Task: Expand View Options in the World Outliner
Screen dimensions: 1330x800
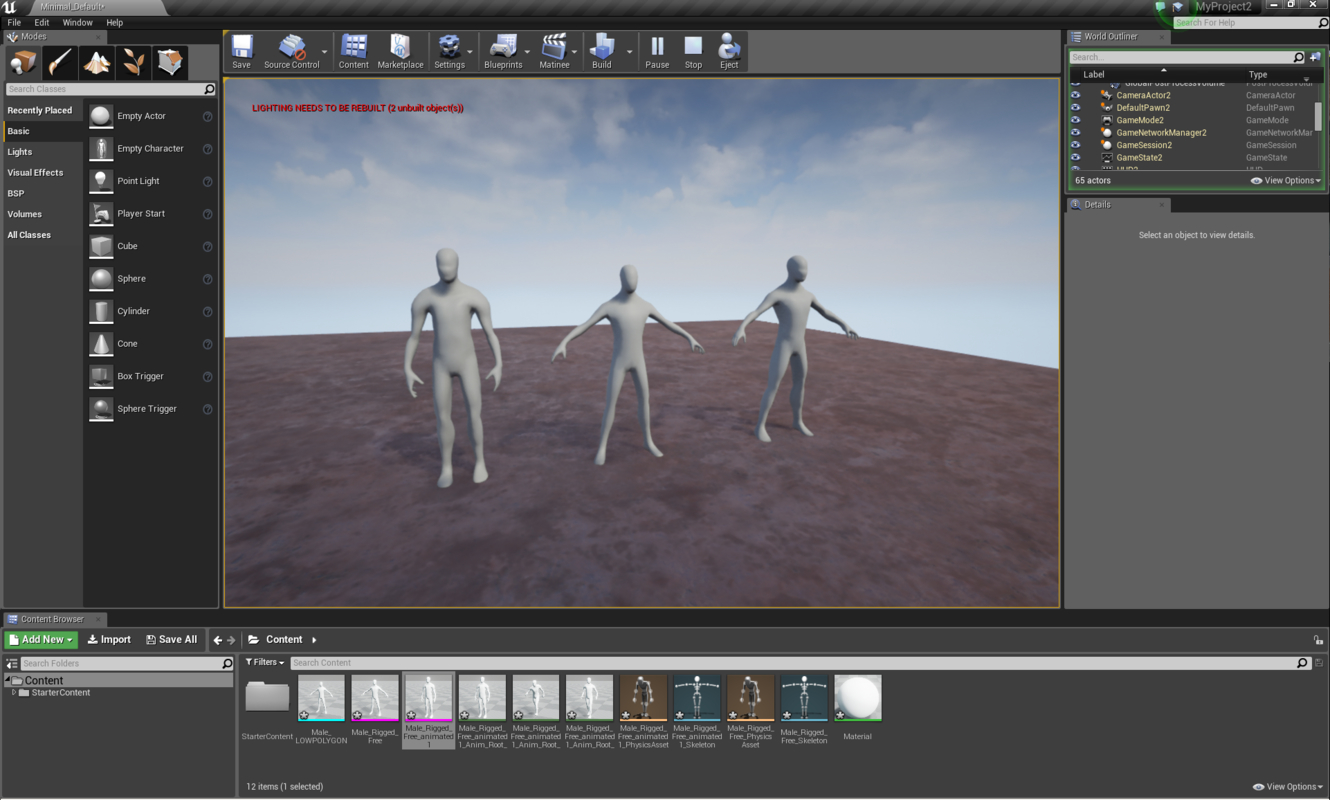Action: (x=1285, y=180)
